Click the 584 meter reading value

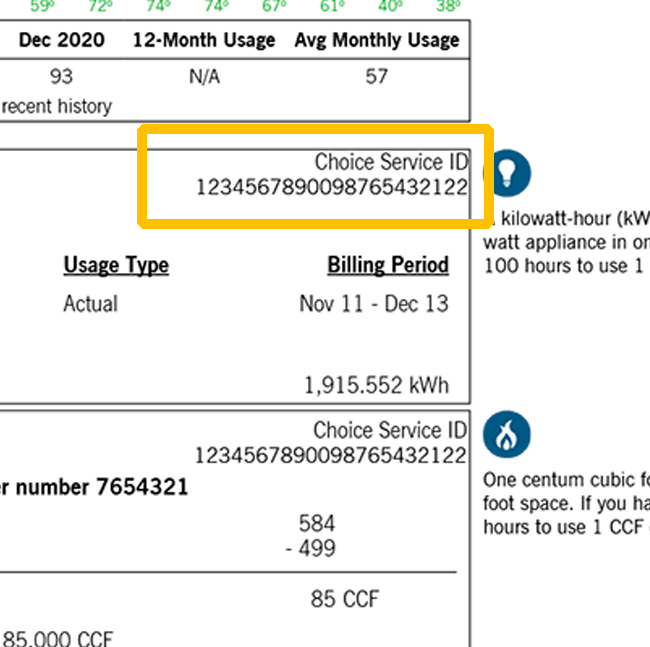coord(317,522)
